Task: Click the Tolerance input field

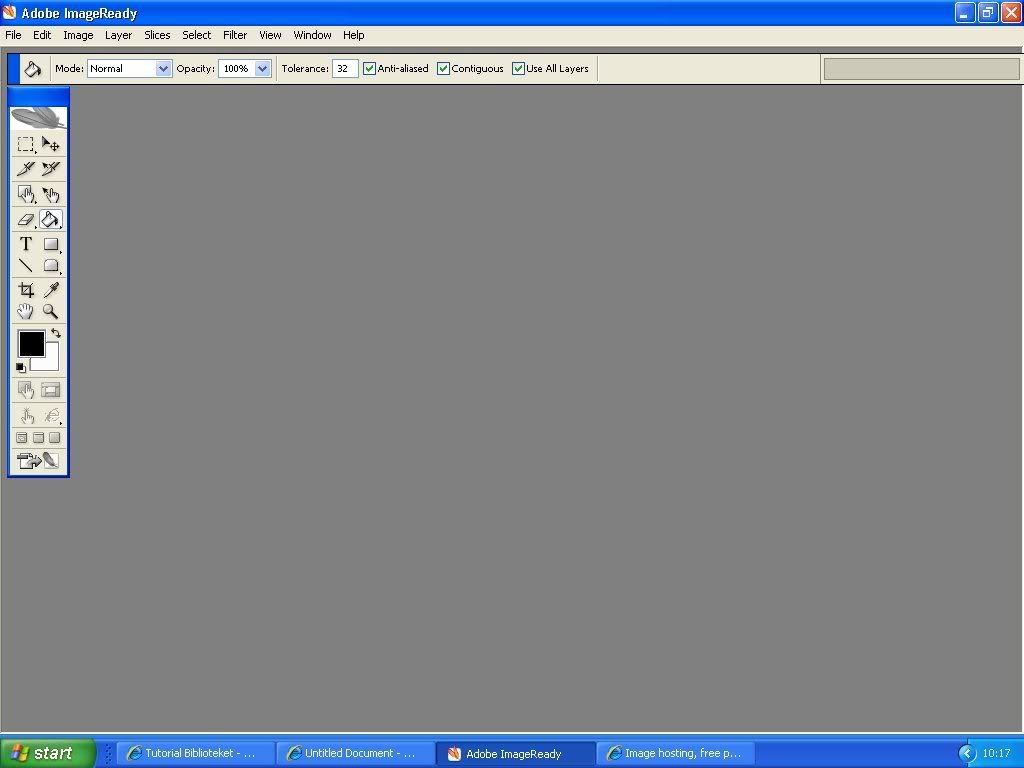Action: click(x=345, y=69)
